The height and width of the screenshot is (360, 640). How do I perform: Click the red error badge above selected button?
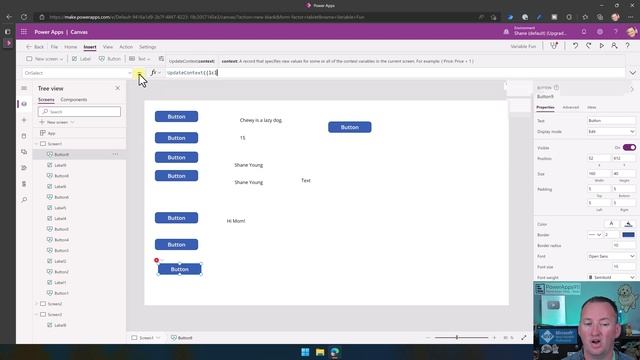(x=156, y=260)
